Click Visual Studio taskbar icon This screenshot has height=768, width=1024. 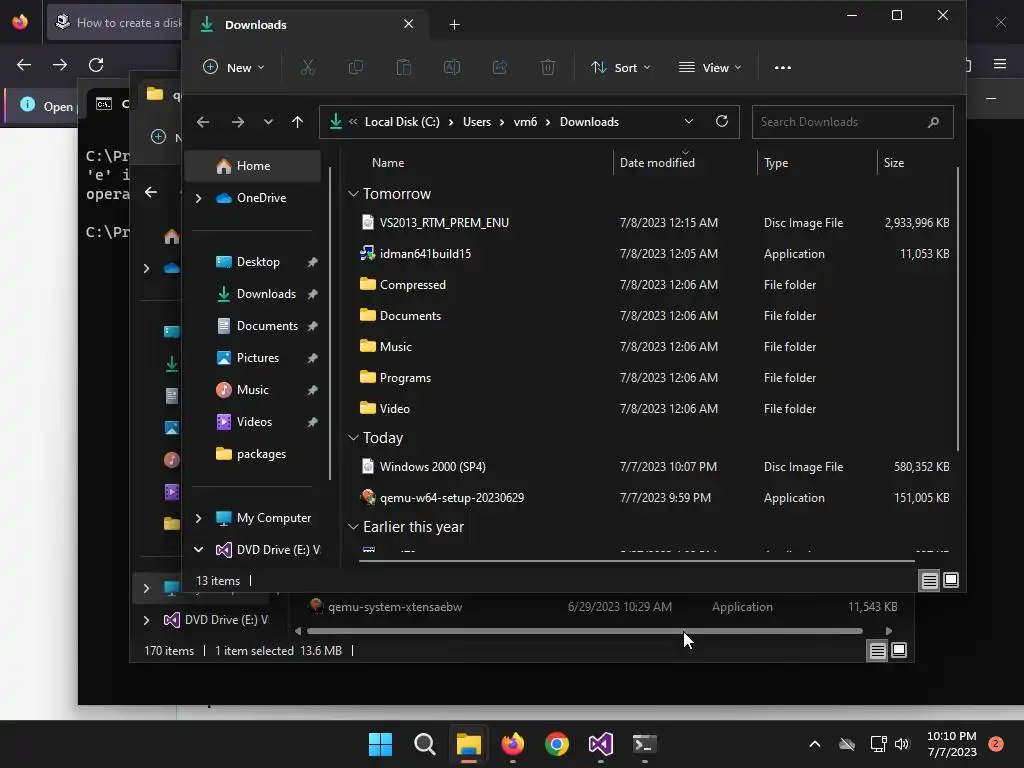click(601, 744)
